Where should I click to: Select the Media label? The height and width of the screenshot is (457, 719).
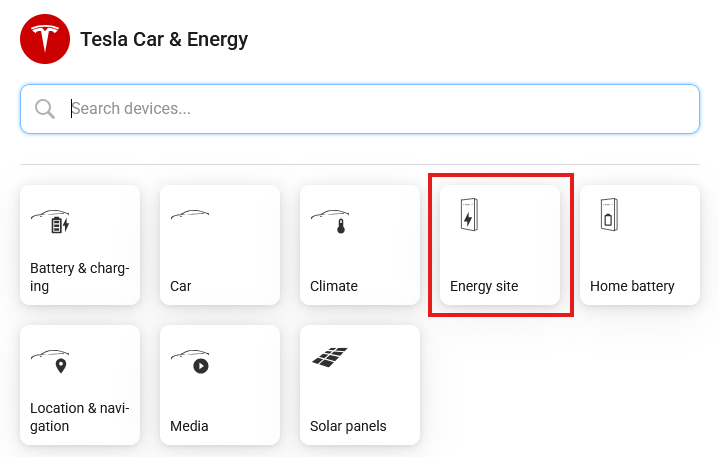(189, 426)
